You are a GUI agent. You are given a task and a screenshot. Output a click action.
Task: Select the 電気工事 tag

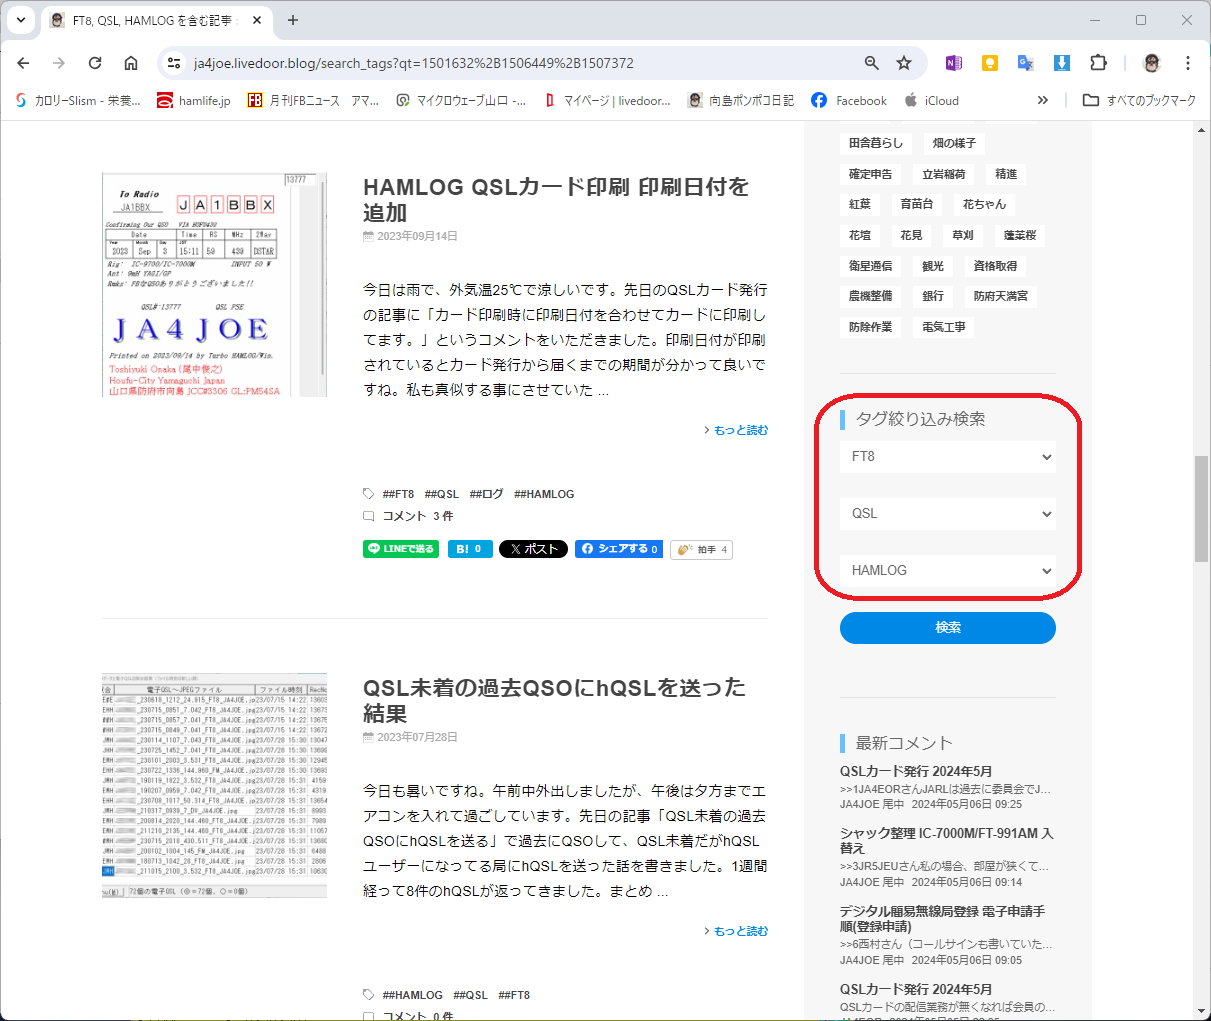[x=944, y=327]
